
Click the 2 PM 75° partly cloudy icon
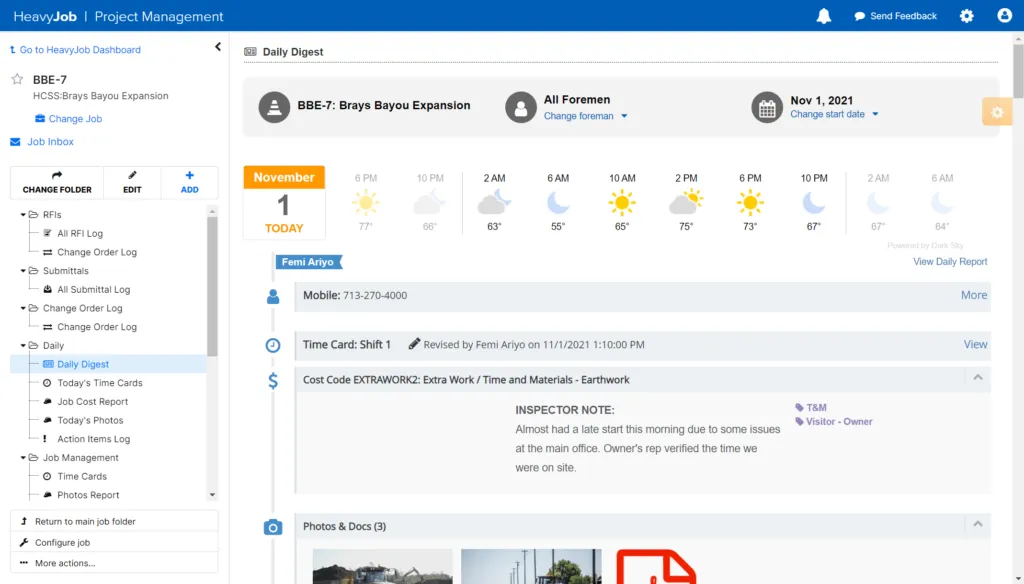pyautogui.click(x=686, y=203)
